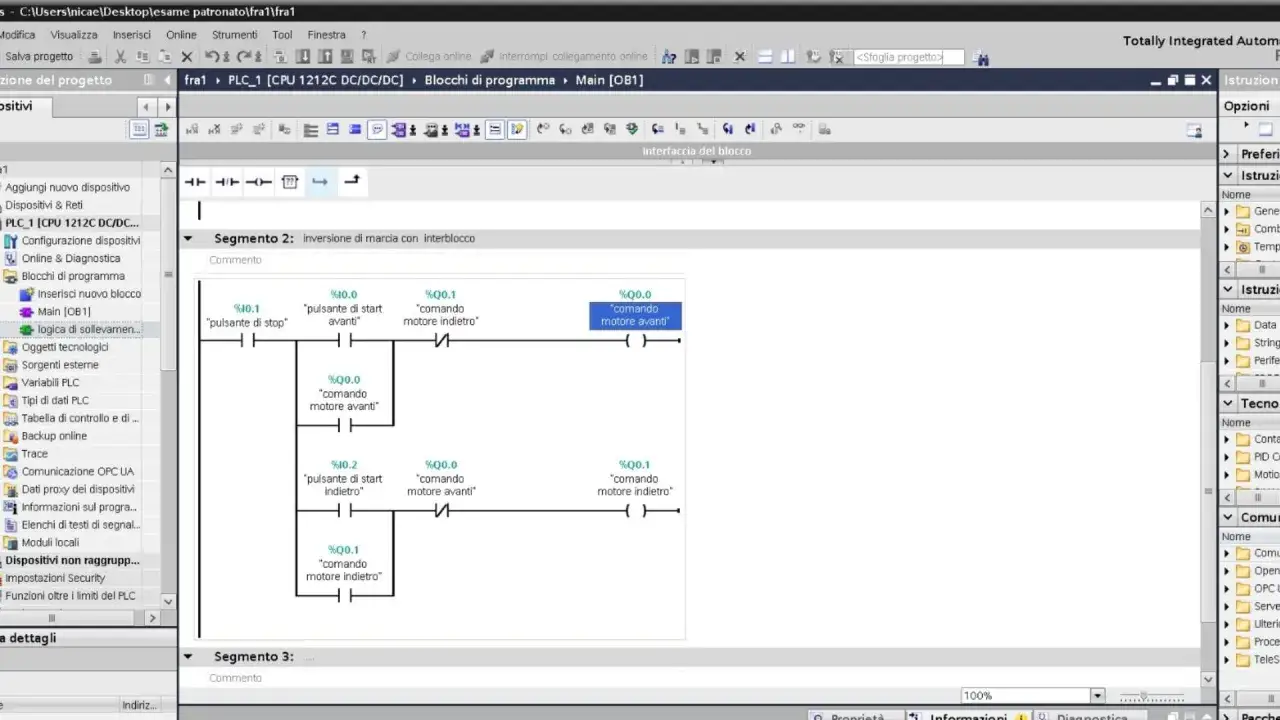Click Blocchi di programma in breadcrumb
The image size is (1280, 720).
coord(489,80)
